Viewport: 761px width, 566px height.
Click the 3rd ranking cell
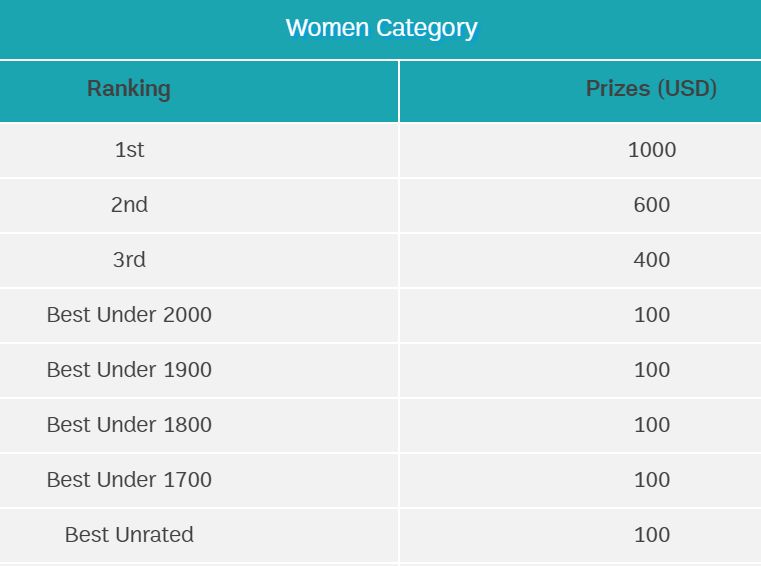coord(129,260)
